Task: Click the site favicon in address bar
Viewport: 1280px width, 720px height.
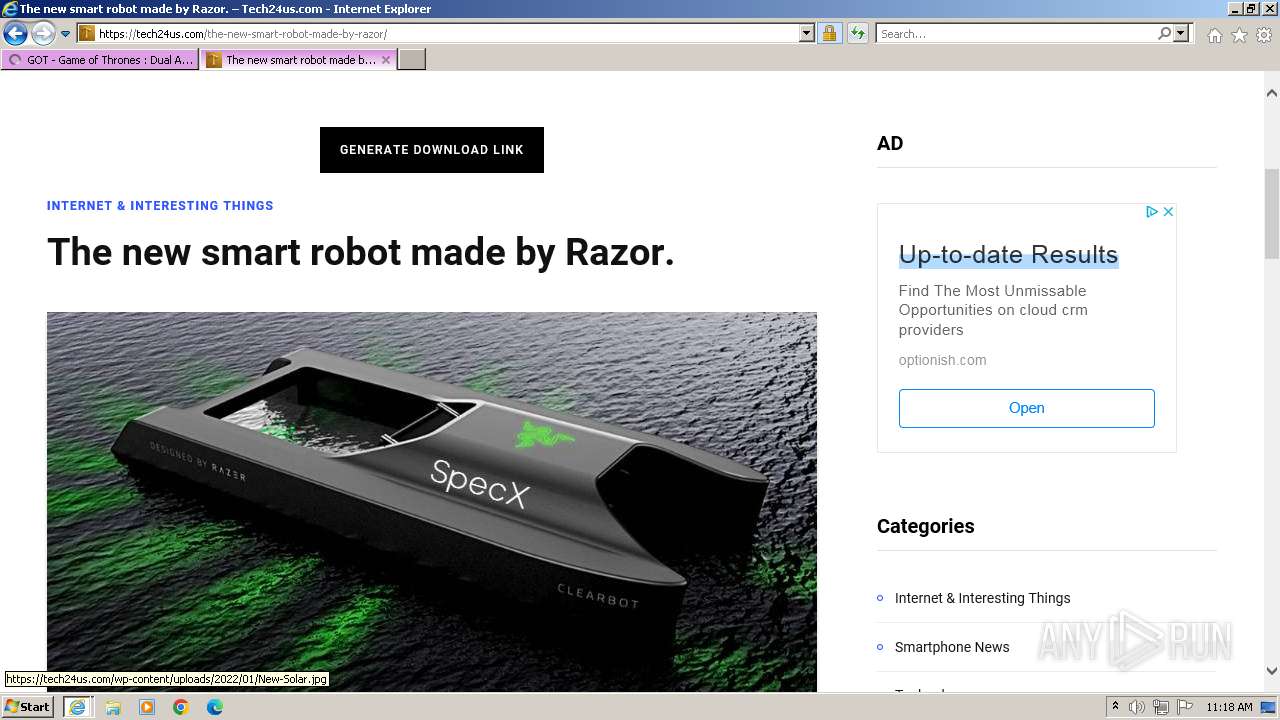Action: point(87,33)
